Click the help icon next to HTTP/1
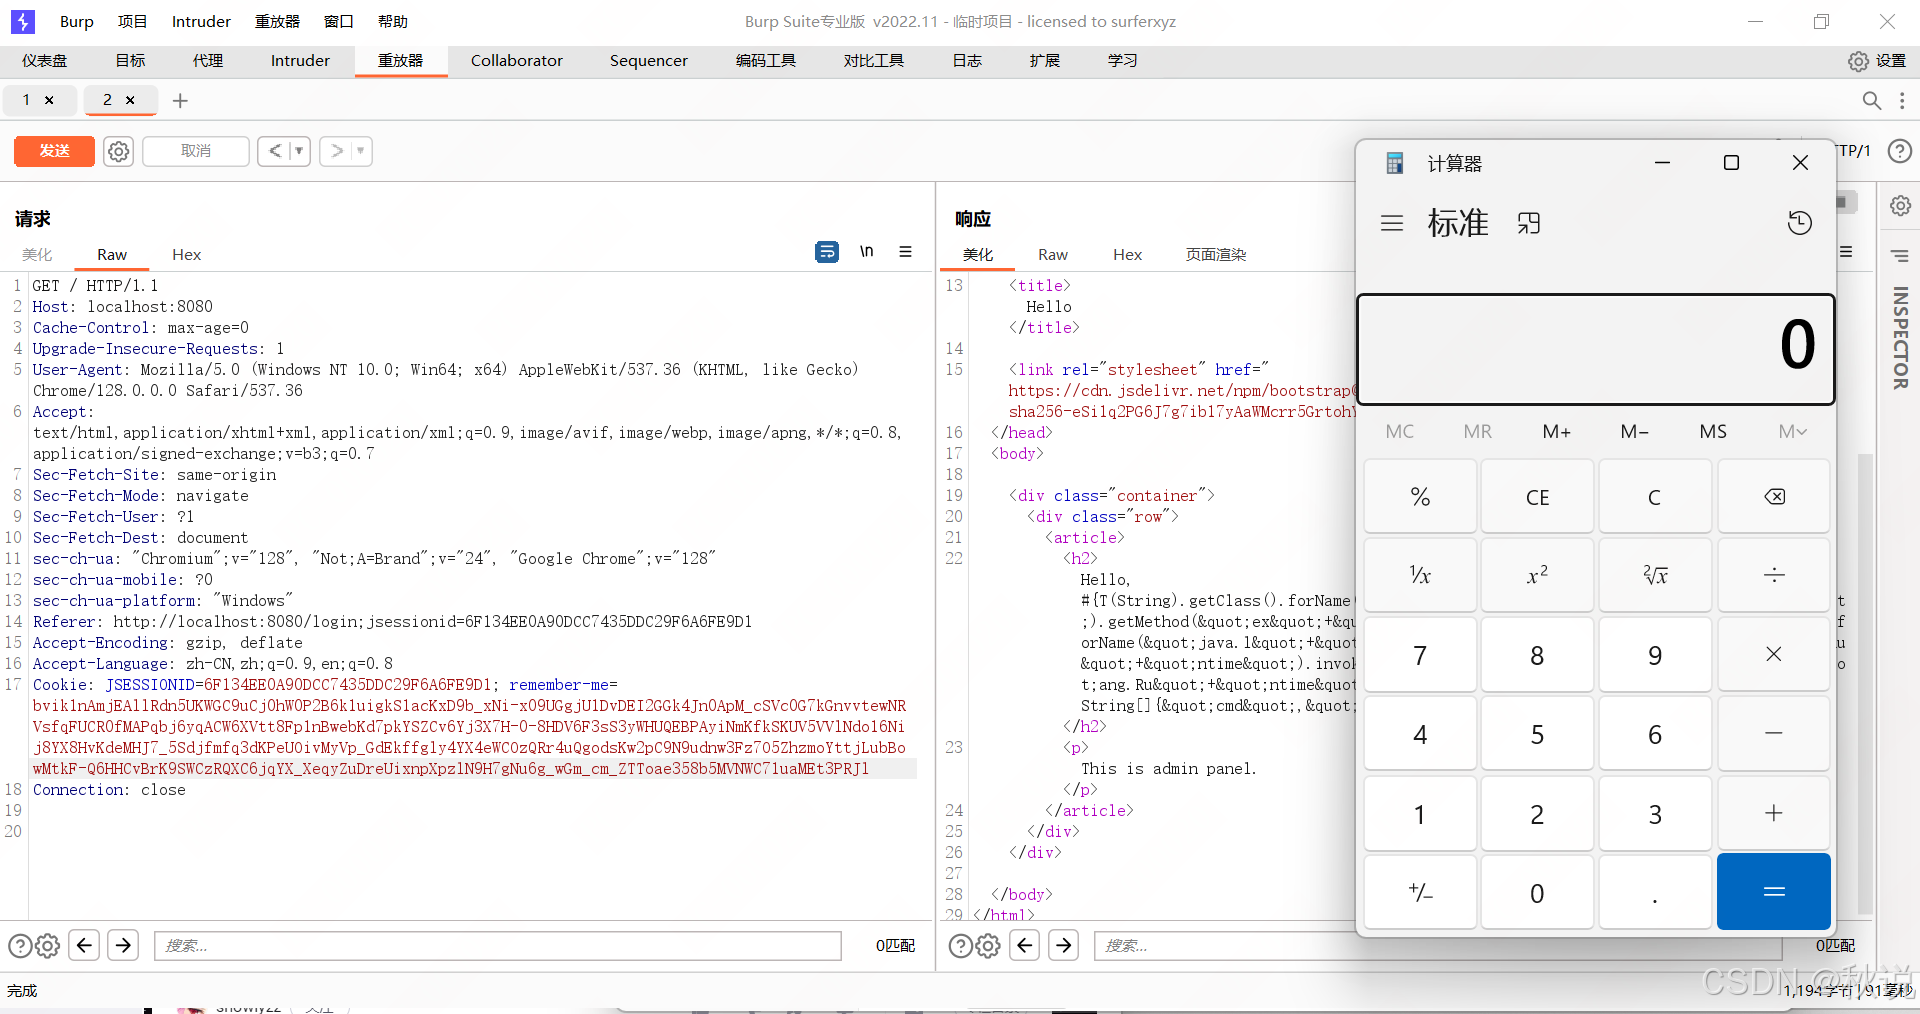This screenshot has width=1920, height=1014. [1899, 151]
